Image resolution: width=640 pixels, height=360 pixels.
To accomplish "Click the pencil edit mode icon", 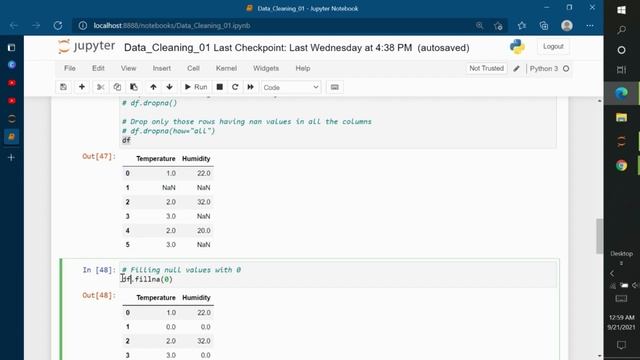I will [517, 69].
